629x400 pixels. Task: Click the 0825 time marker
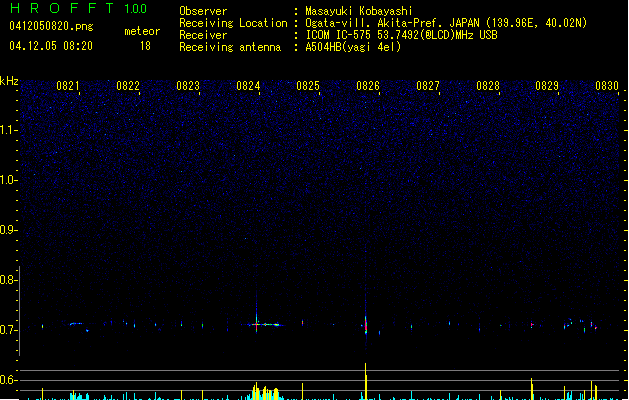[308, 86]
